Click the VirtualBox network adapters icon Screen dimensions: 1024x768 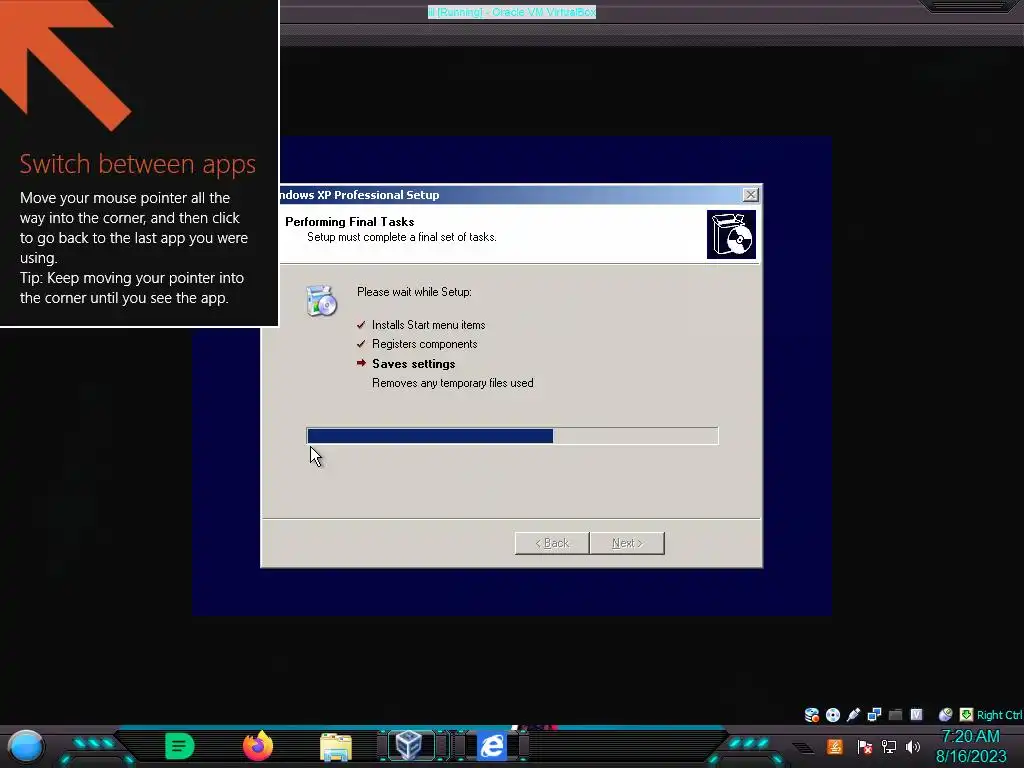click(874, 714)
